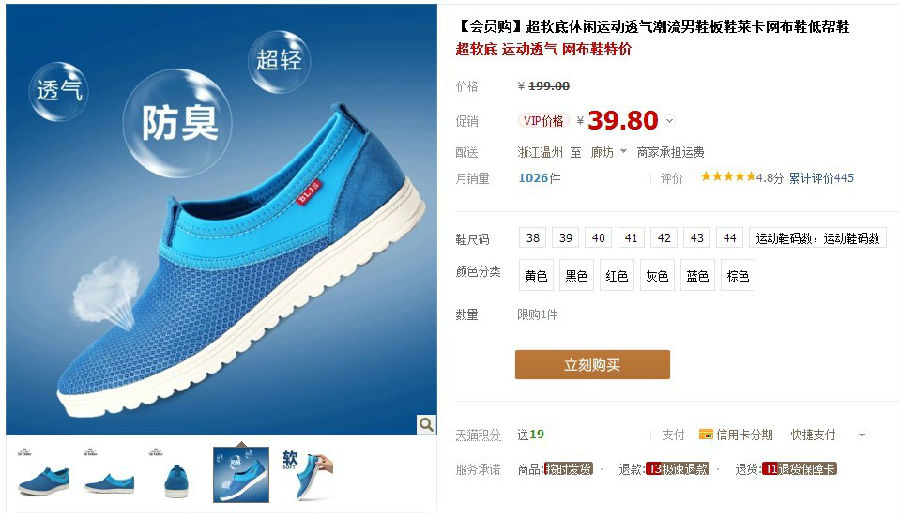
Task: Click the 退货保障卡 return badge
Action: pos(800,469)
